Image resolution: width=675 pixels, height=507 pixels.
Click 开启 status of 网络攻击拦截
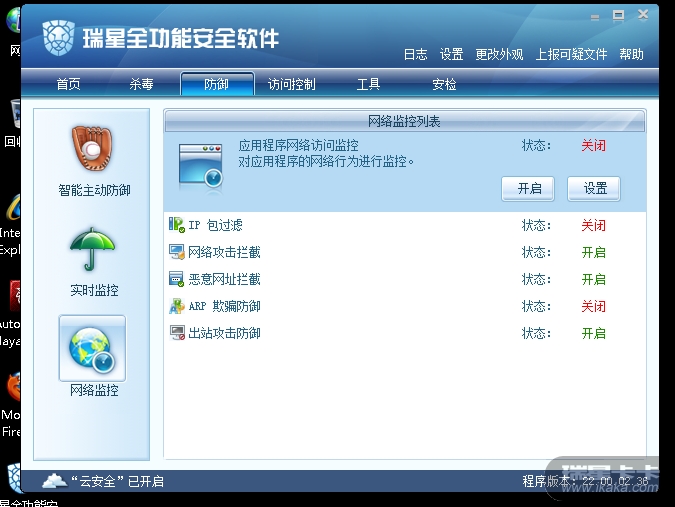point(594,252)
